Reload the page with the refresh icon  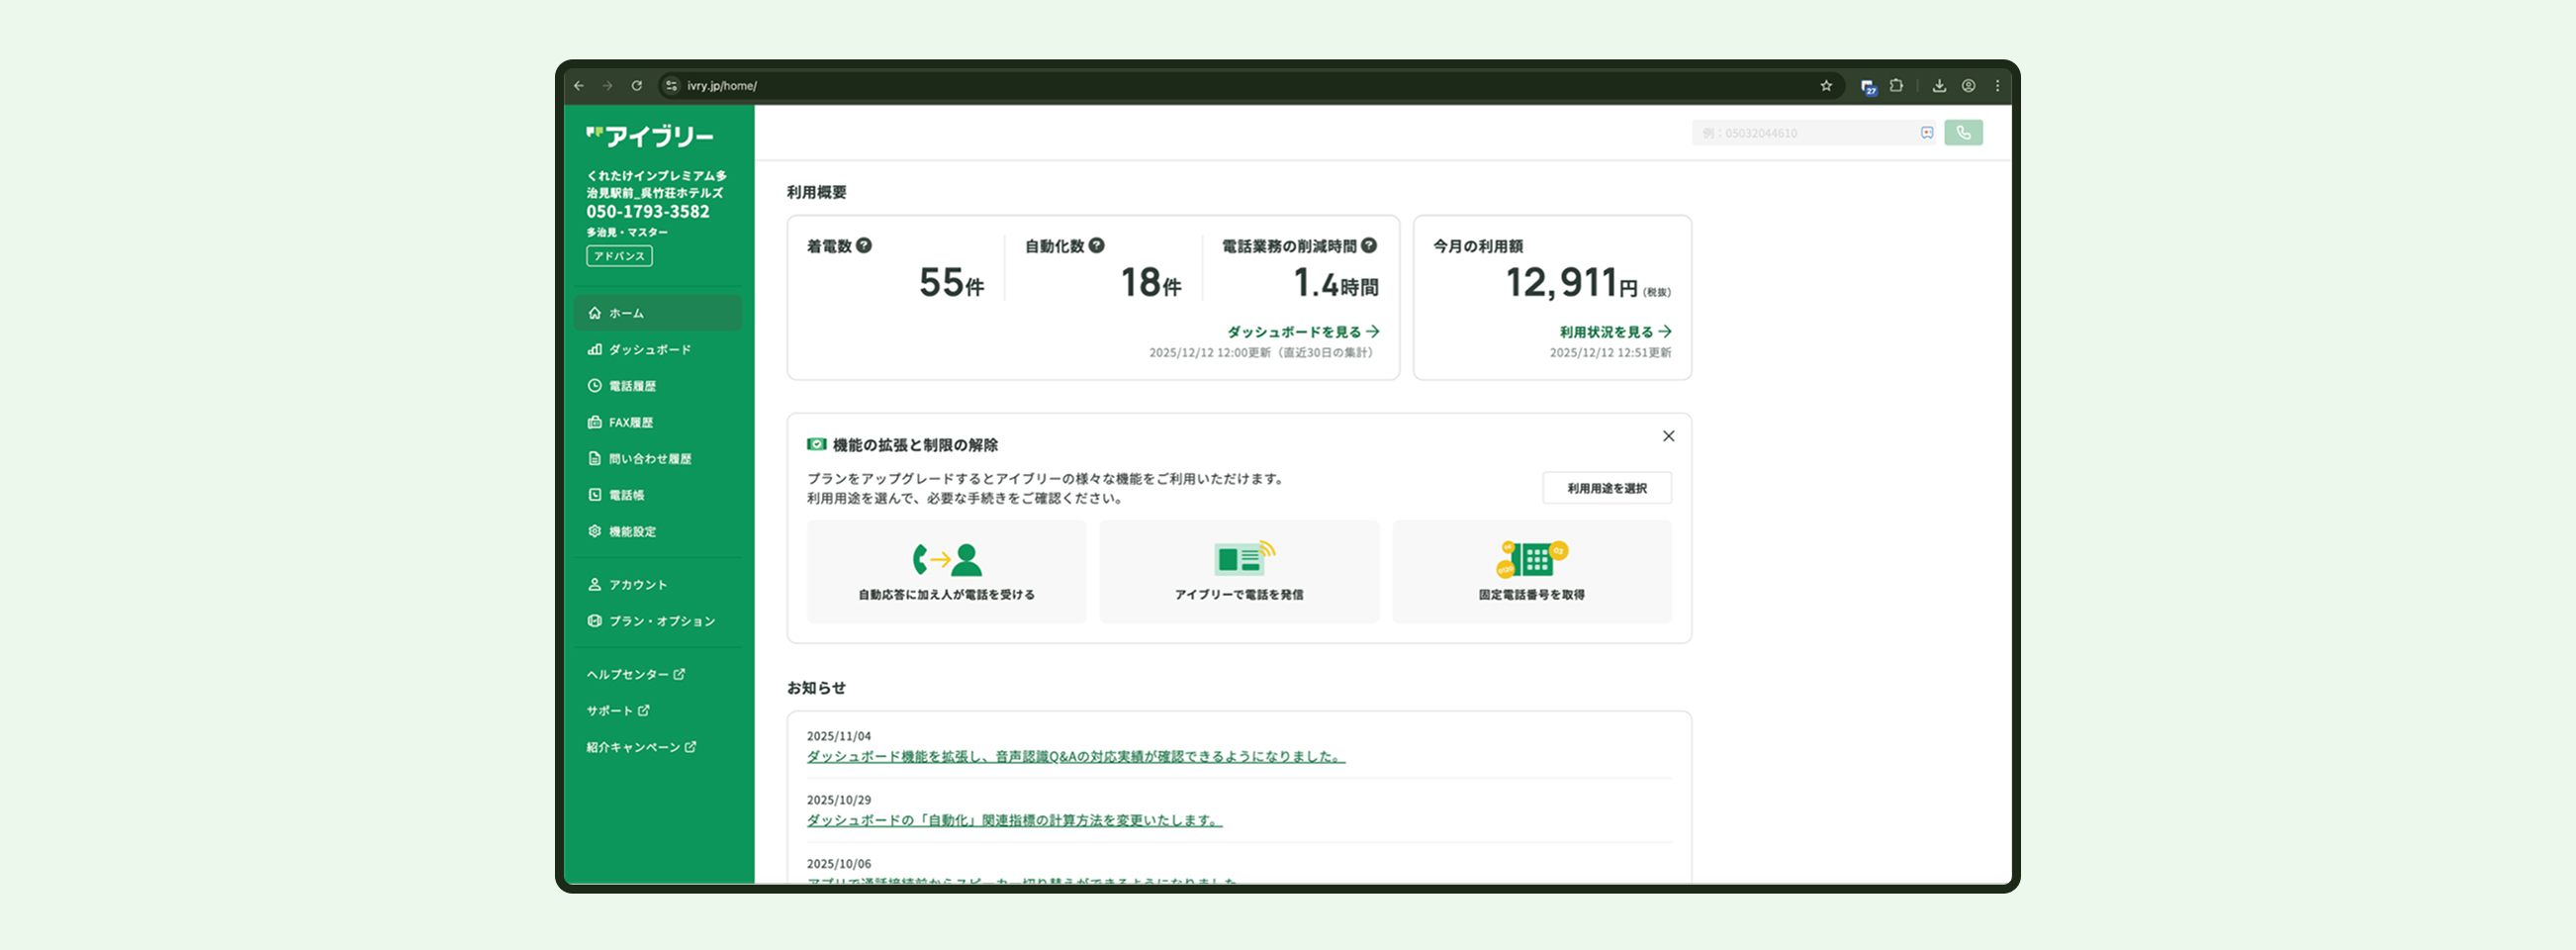(x=636, y=86)
